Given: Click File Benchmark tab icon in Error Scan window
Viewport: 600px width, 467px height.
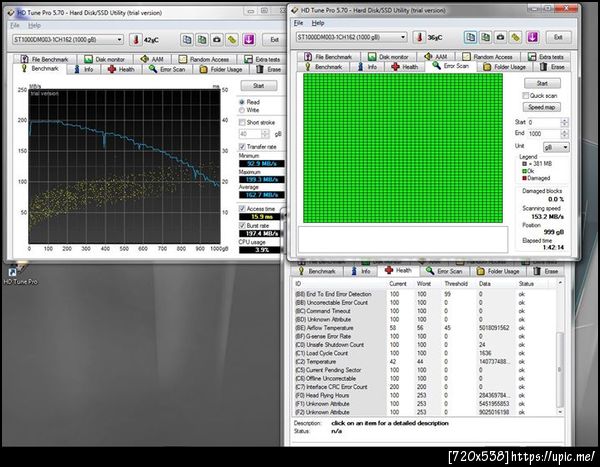Looking at the screenshot, I should [308, 57].
